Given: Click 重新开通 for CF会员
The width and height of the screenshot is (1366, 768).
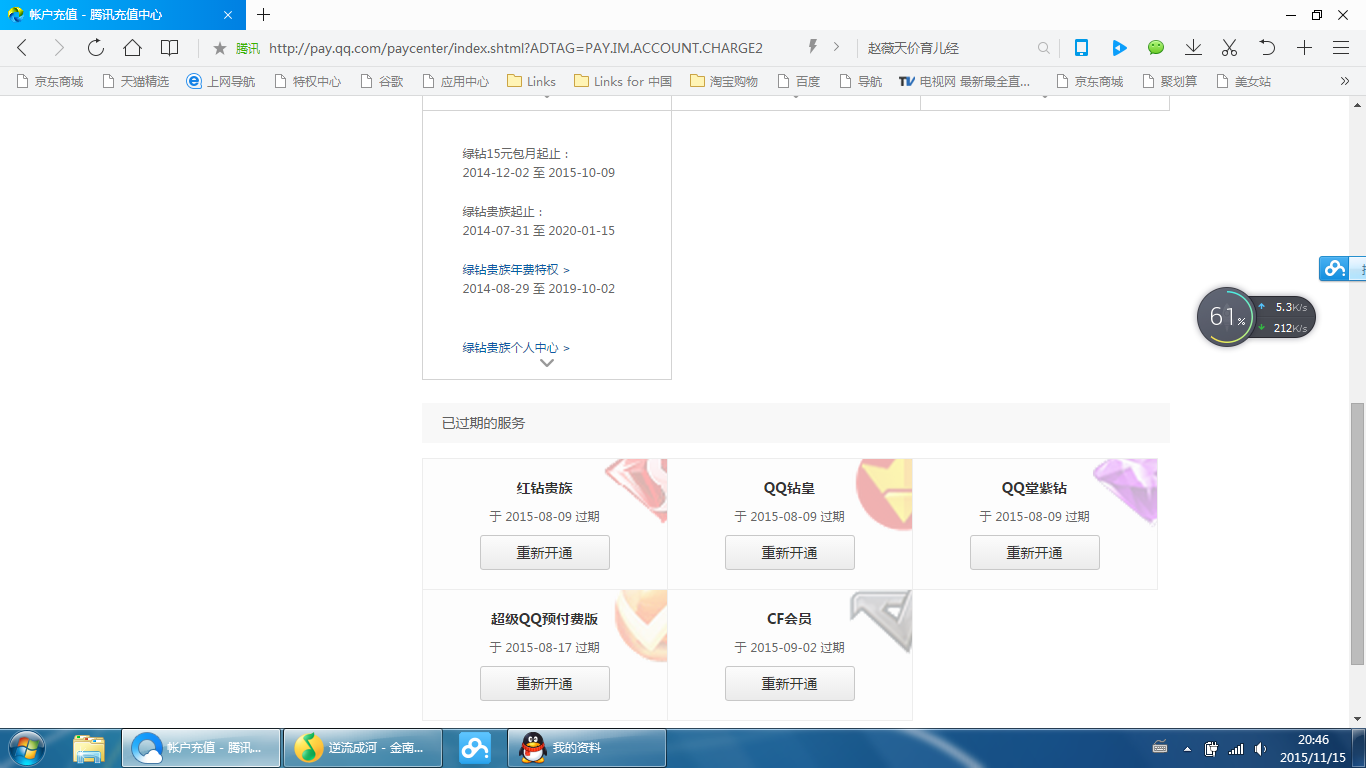Looking at the screenshot, I should point(790,684).
